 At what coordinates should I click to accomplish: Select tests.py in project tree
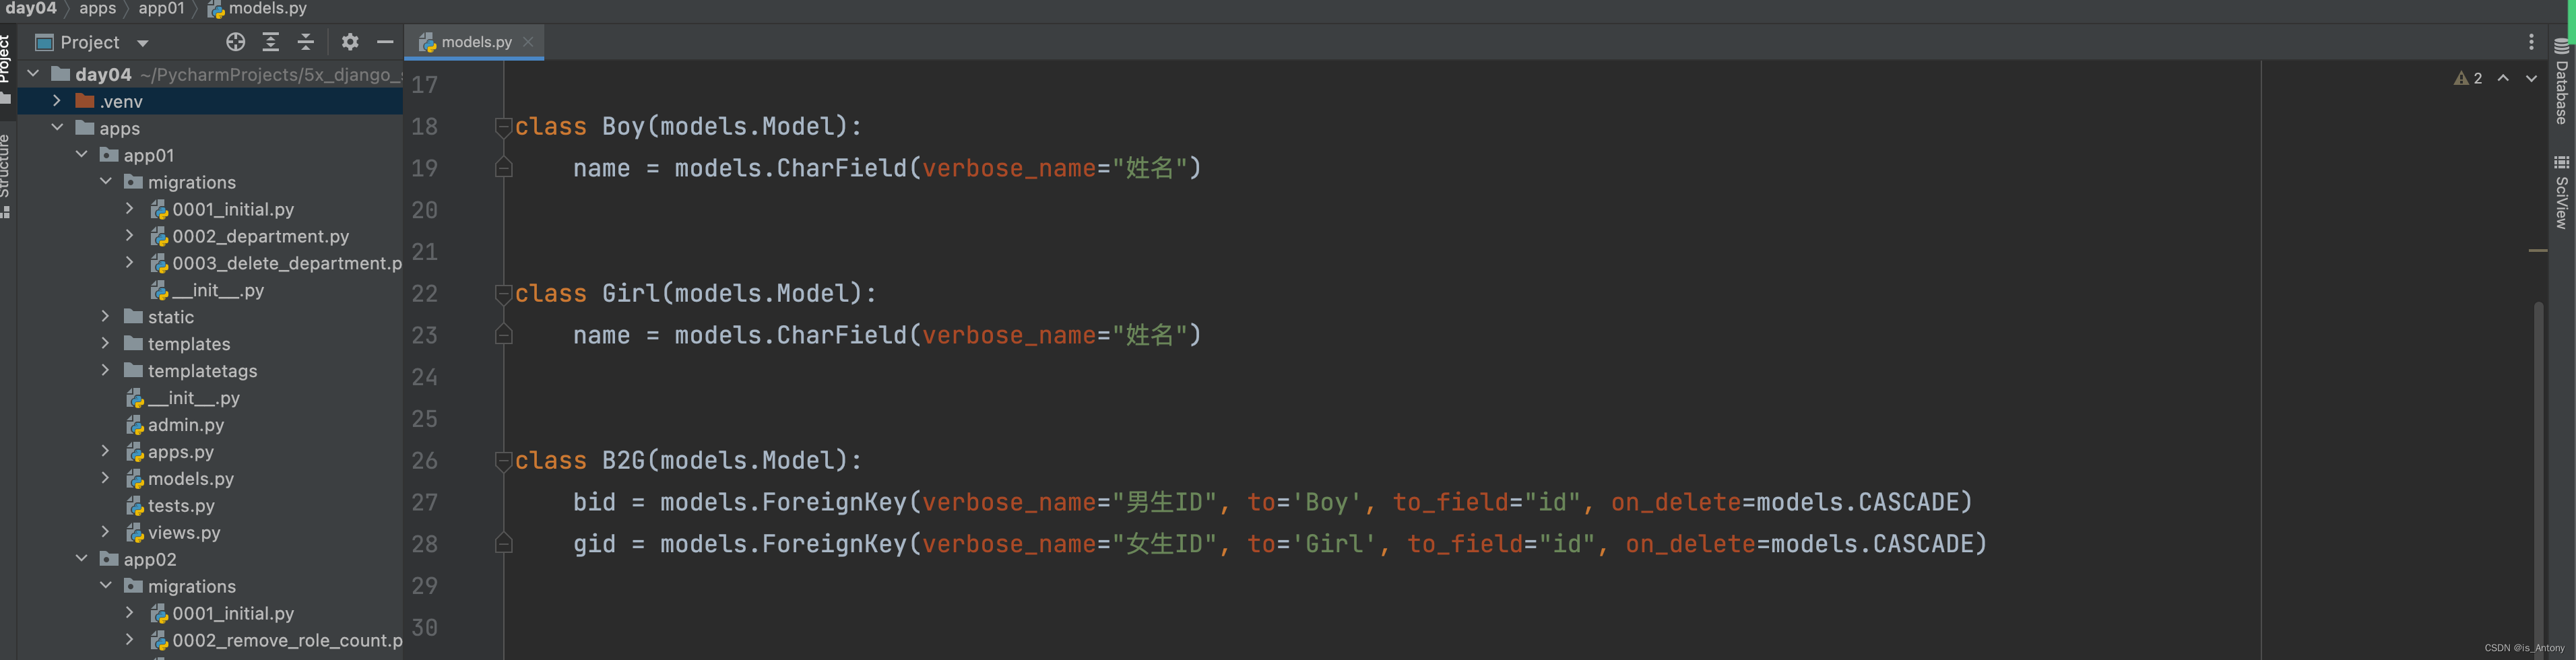tap(181, 506)
